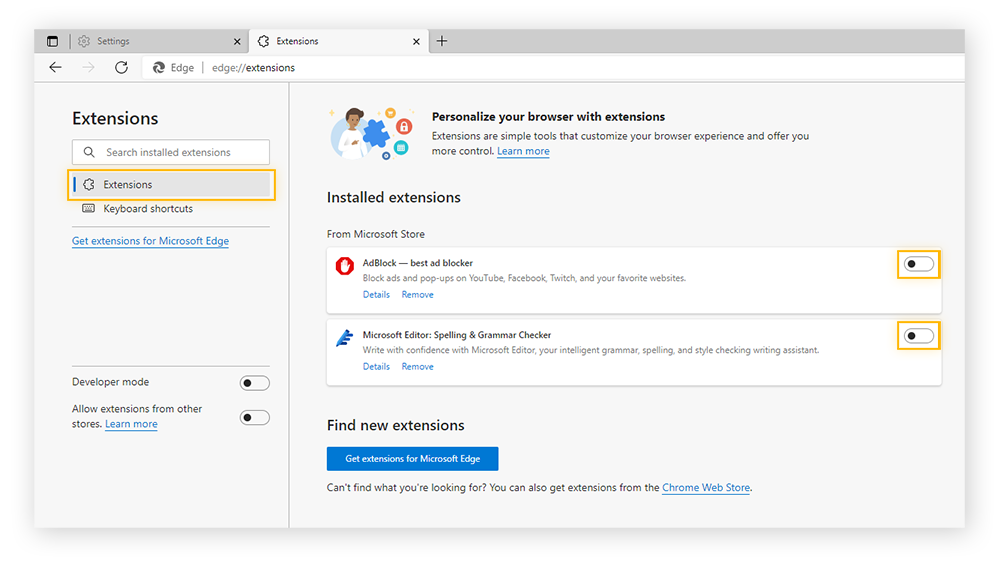Screen dimensions: 1000x563
Task: Open Details for Microsoft Editor
Action: tap(376, 367)
